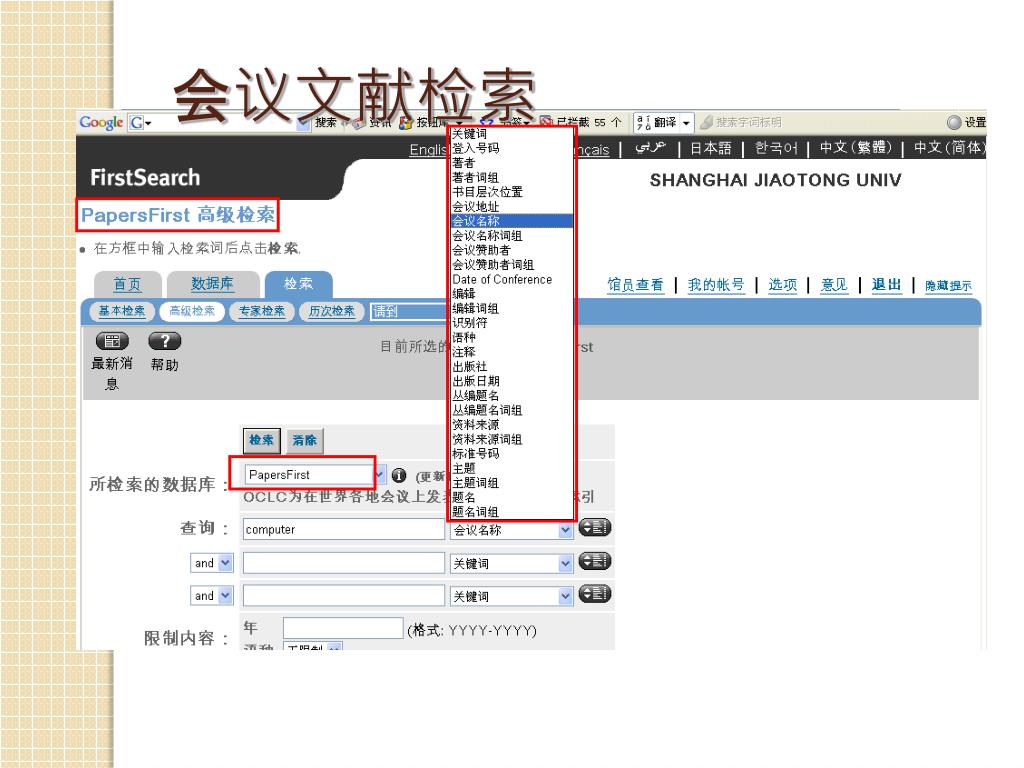
Task: Switch to the 数据库 tab
Action: point(212,284)
